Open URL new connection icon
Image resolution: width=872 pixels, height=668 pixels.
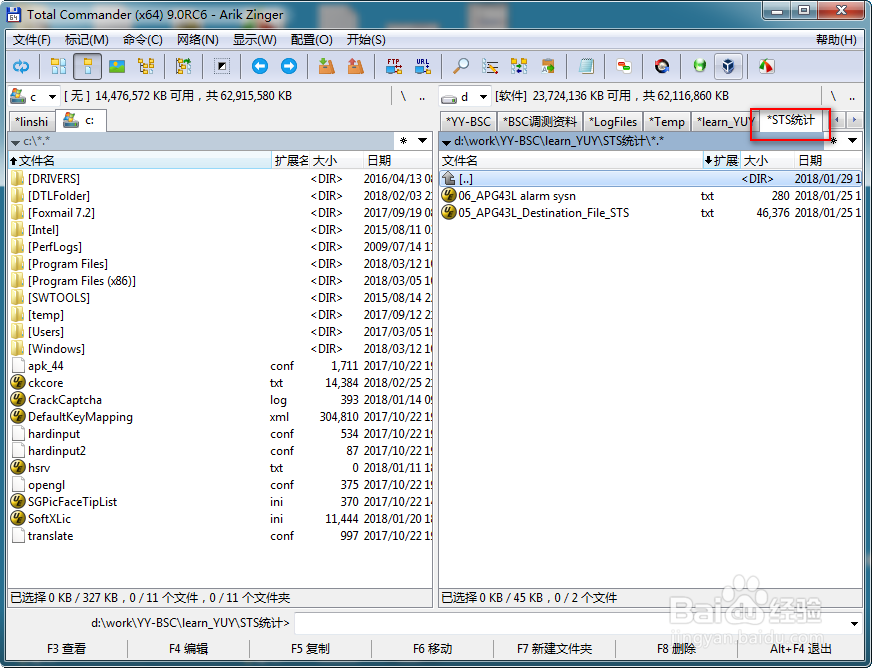tap(423, 67)
